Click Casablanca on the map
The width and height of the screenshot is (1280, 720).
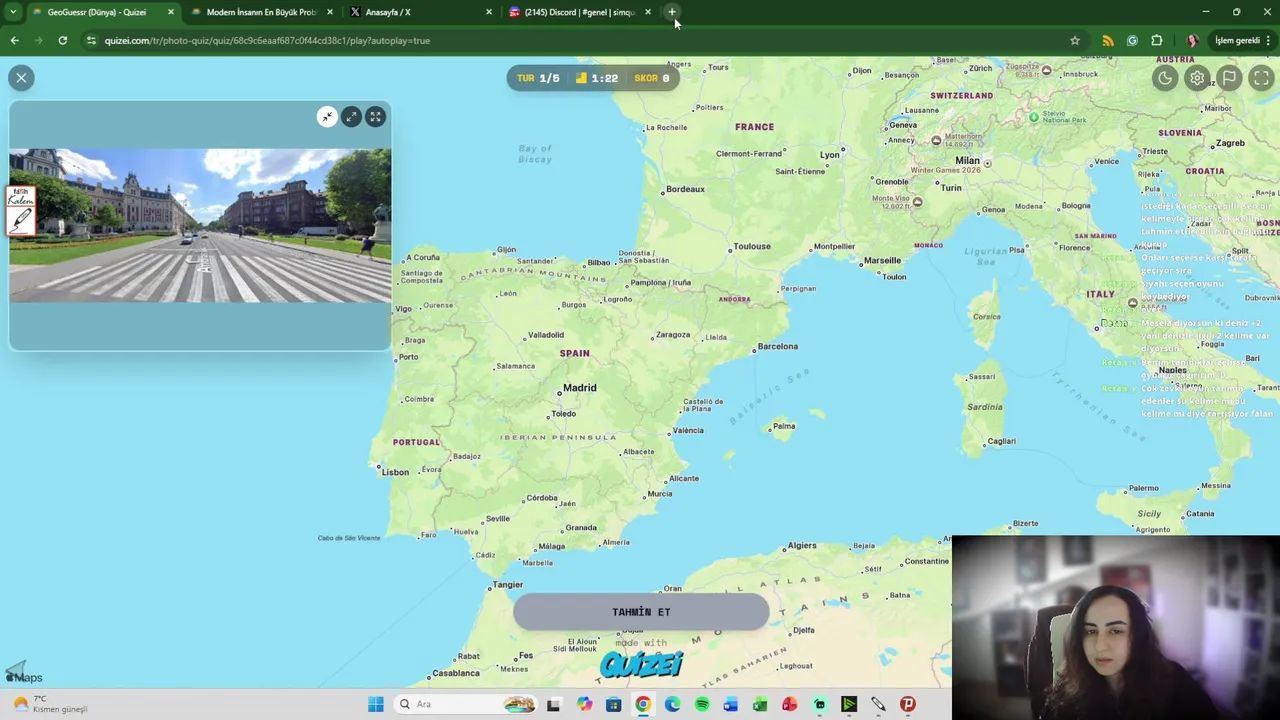click(x=456, y=673)
